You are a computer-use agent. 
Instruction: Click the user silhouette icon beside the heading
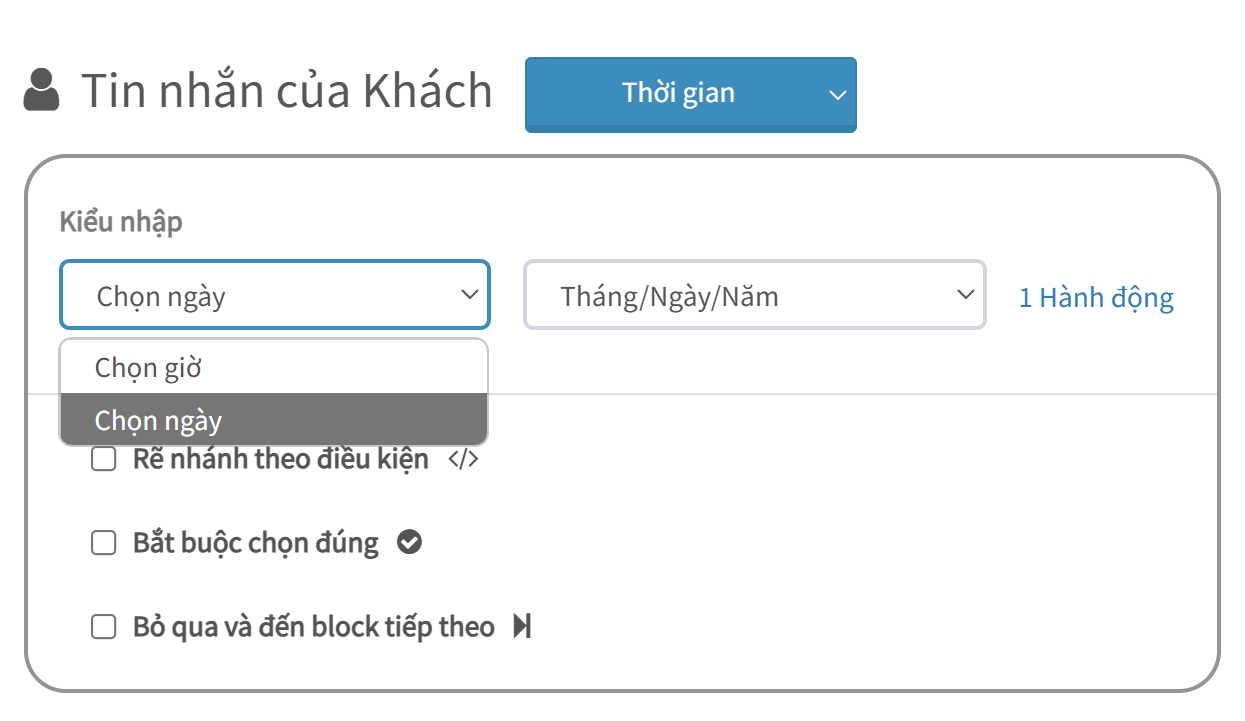coord(41,91)
